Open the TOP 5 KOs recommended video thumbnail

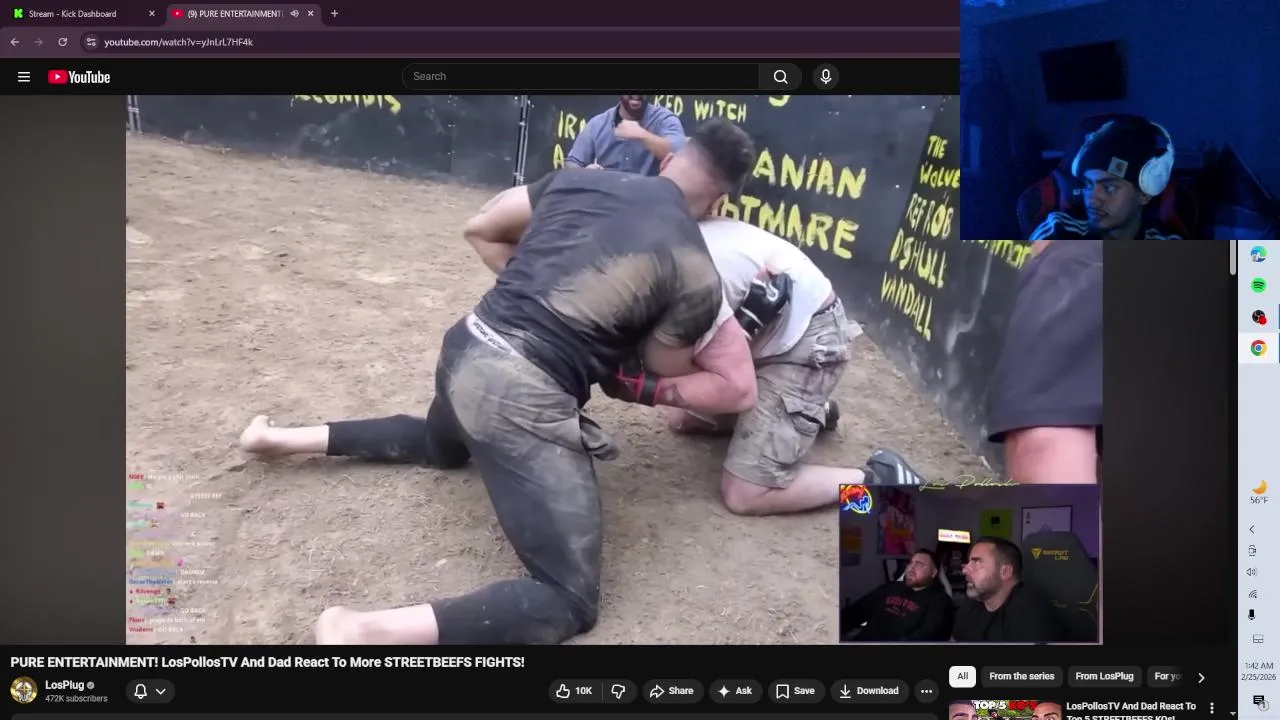1004,709
